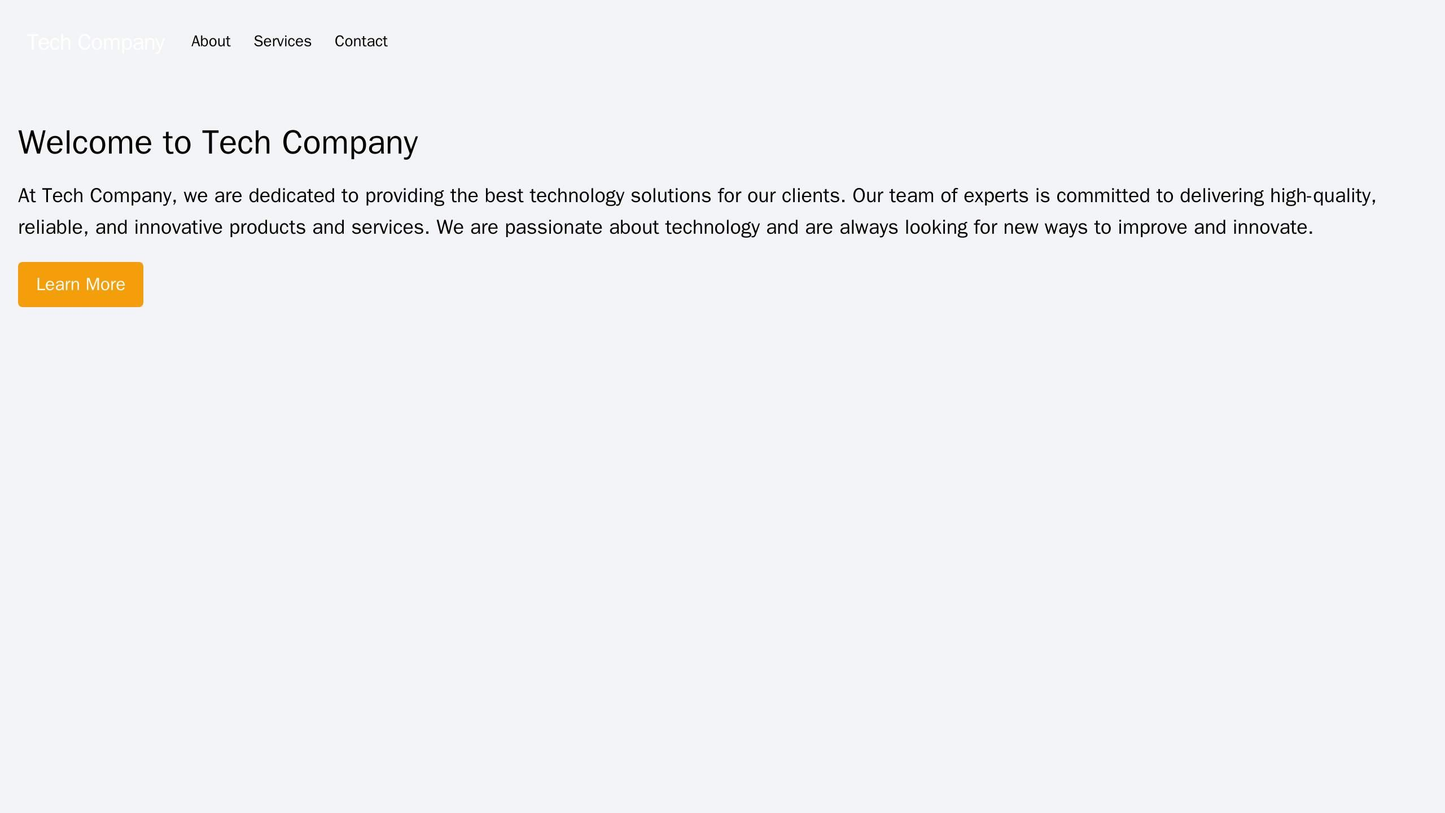Click the Tech Company logo text
Screen dimensions: 1445x813
point(95,42)
